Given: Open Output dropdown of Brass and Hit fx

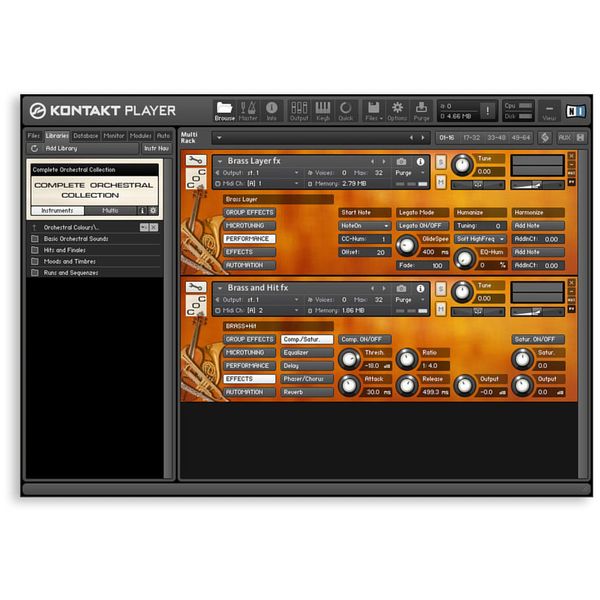Looking at the screenshot, I should (x=296, y=300).
